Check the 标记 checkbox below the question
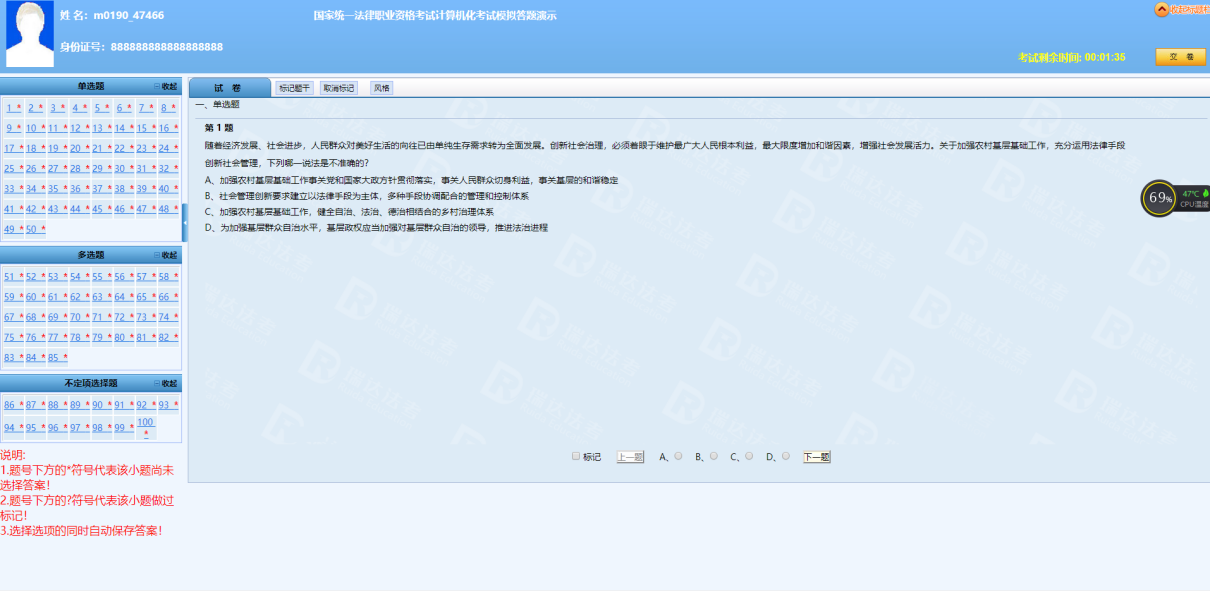This screenshot has height=591, width=1210. click(576, 456)
